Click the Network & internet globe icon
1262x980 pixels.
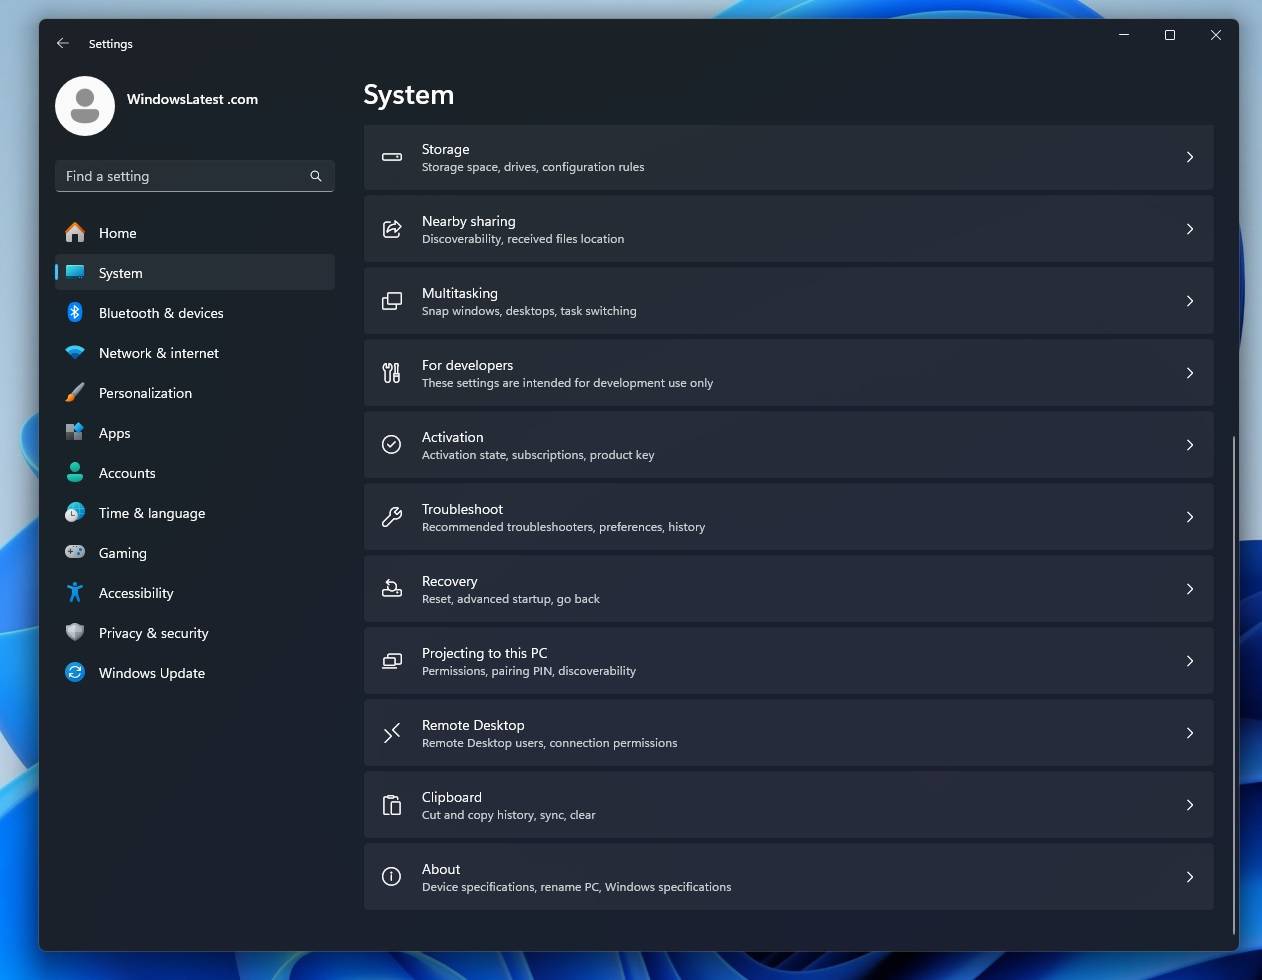tap(75, 353)
